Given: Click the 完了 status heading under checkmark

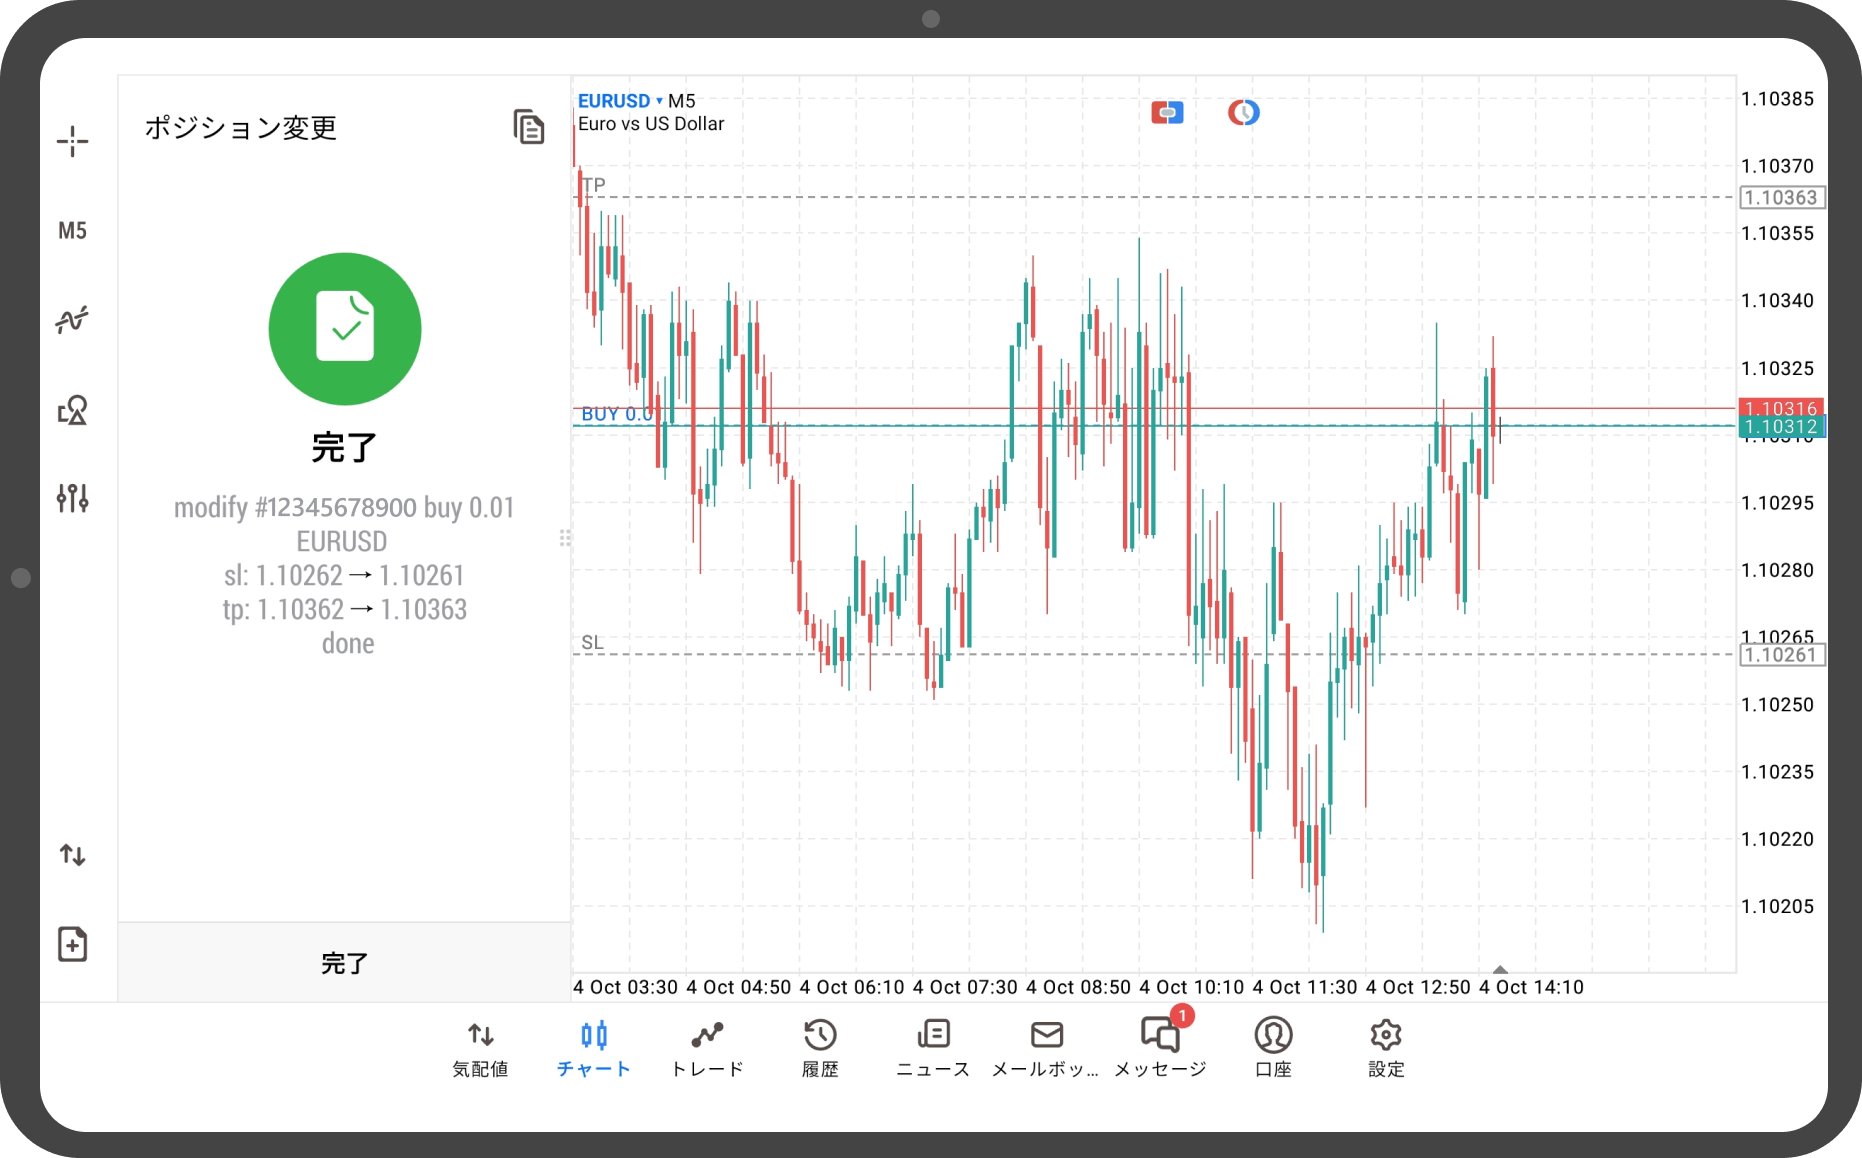Looking at the screenshot, I should click(344, 447).
